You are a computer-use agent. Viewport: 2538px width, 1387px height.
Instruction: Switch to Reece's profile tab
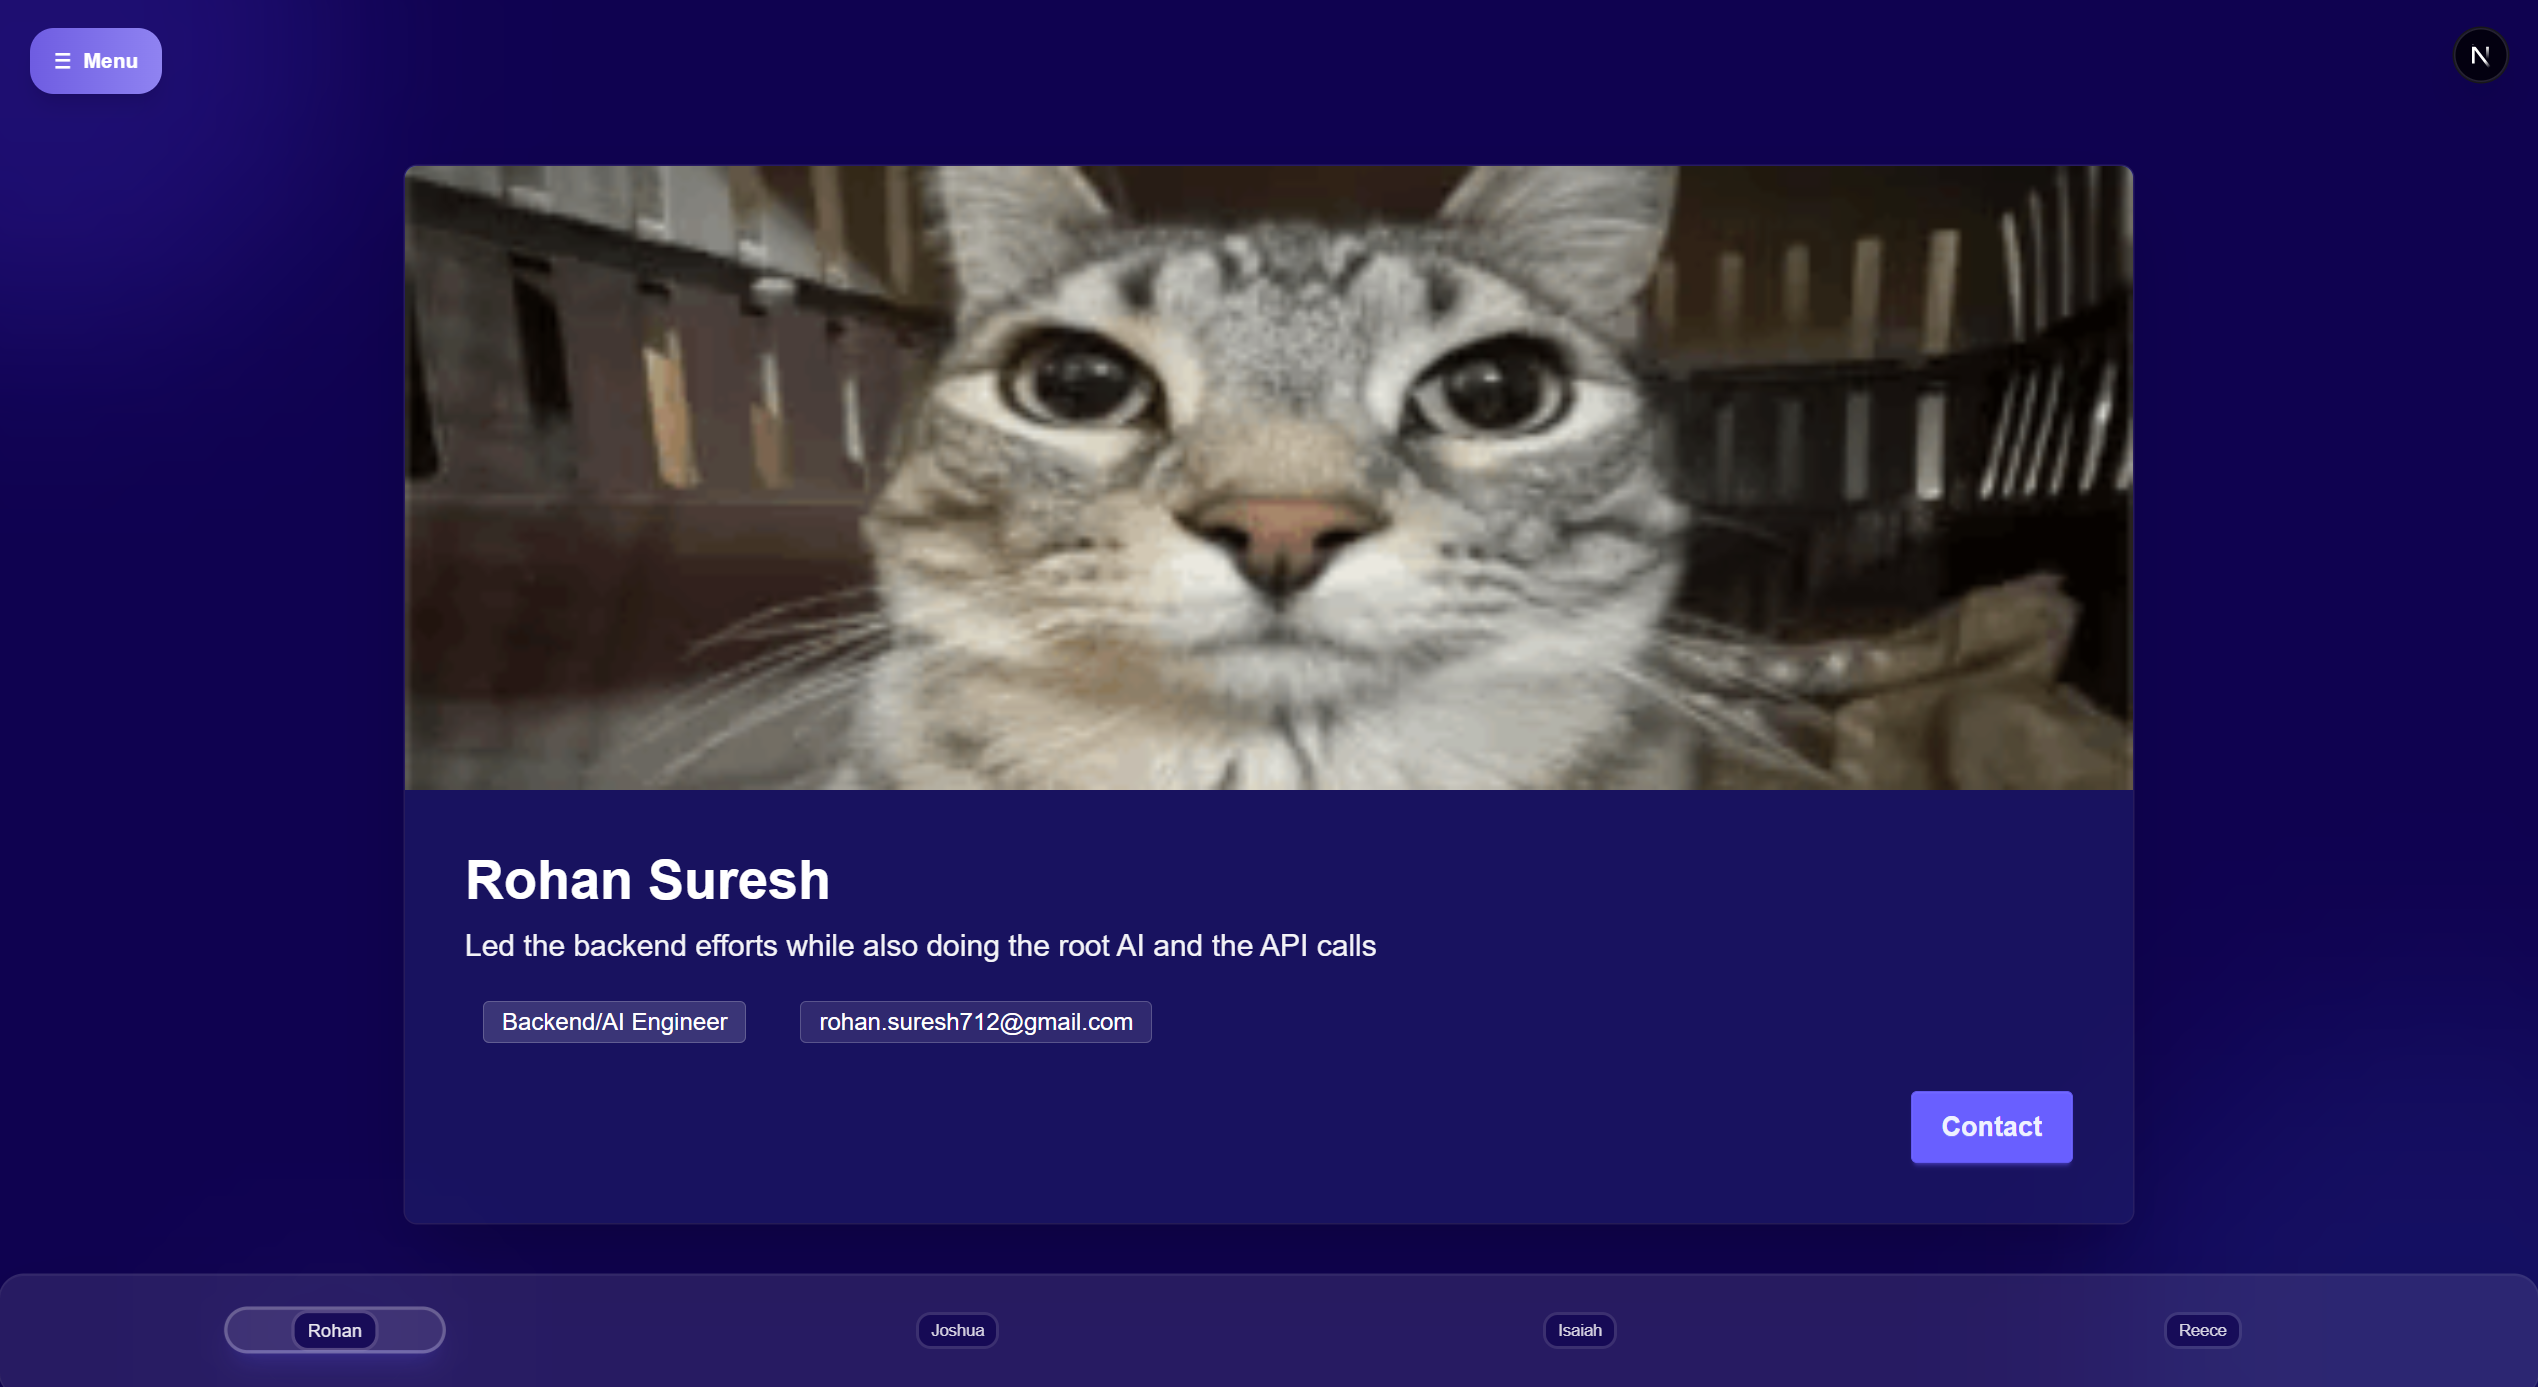coord(2201,1330)
